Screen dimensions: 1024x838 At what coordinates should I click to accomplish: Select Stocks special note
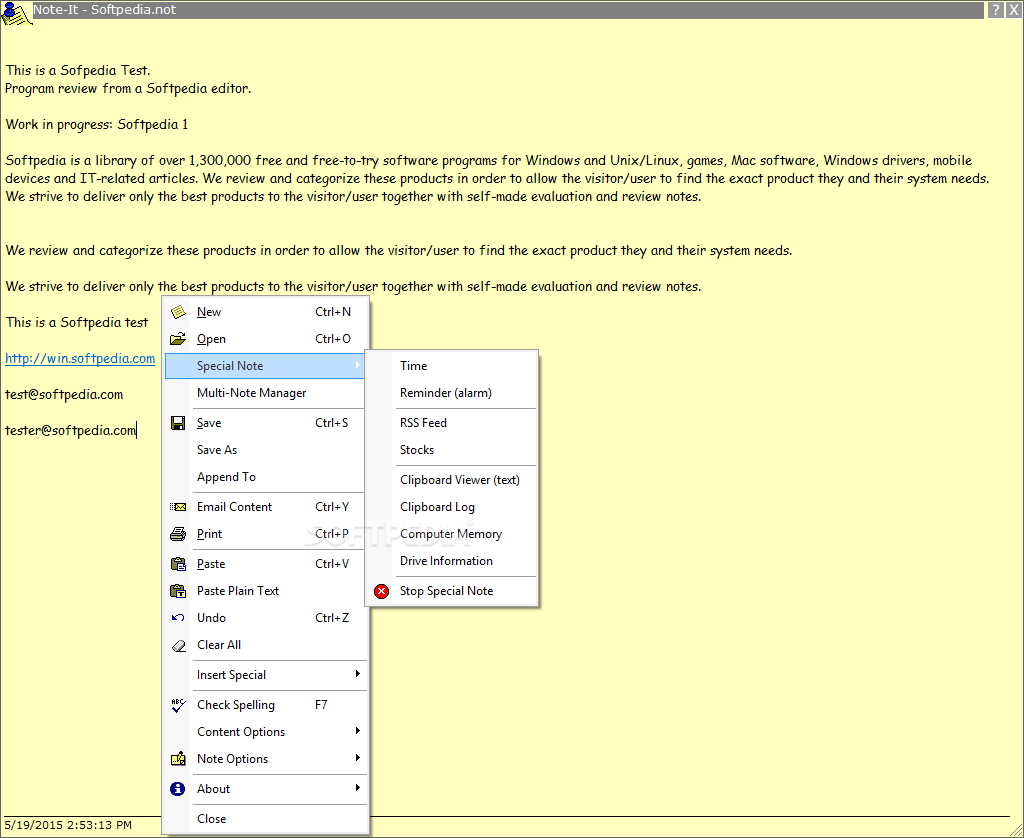click(452, 450)
